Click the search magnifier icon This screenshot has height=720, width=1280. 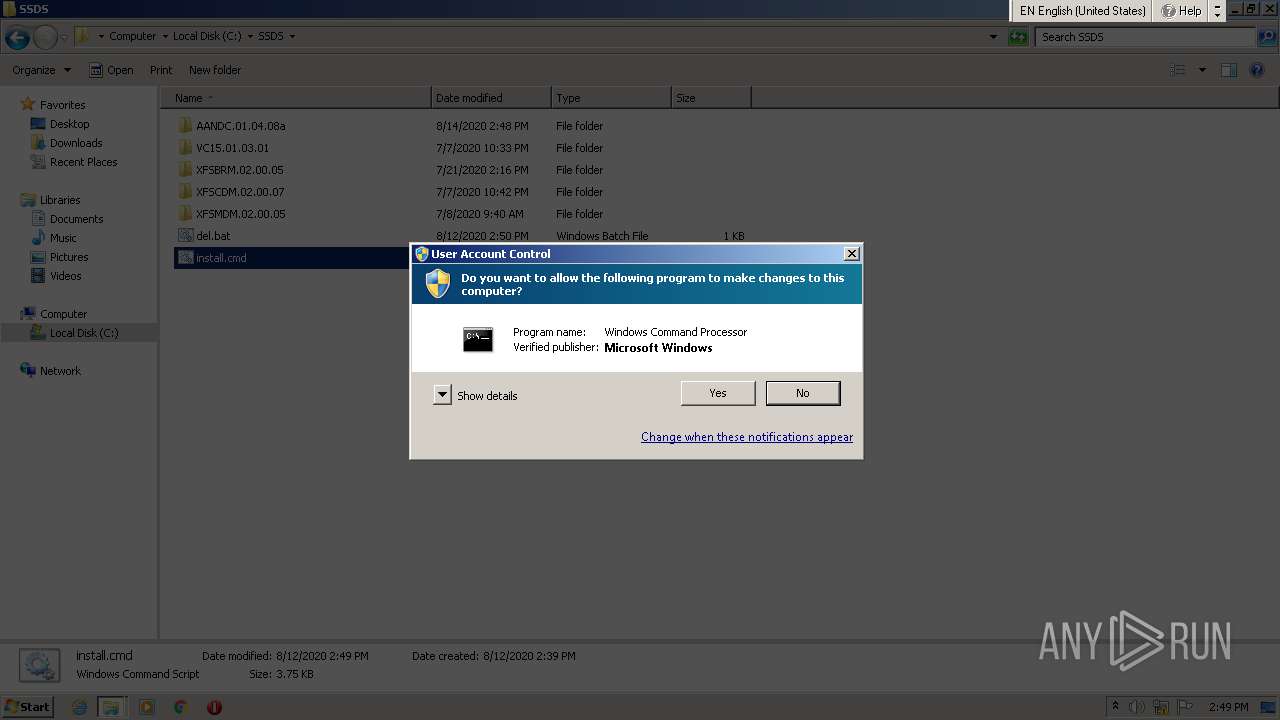coord(1266,37)
